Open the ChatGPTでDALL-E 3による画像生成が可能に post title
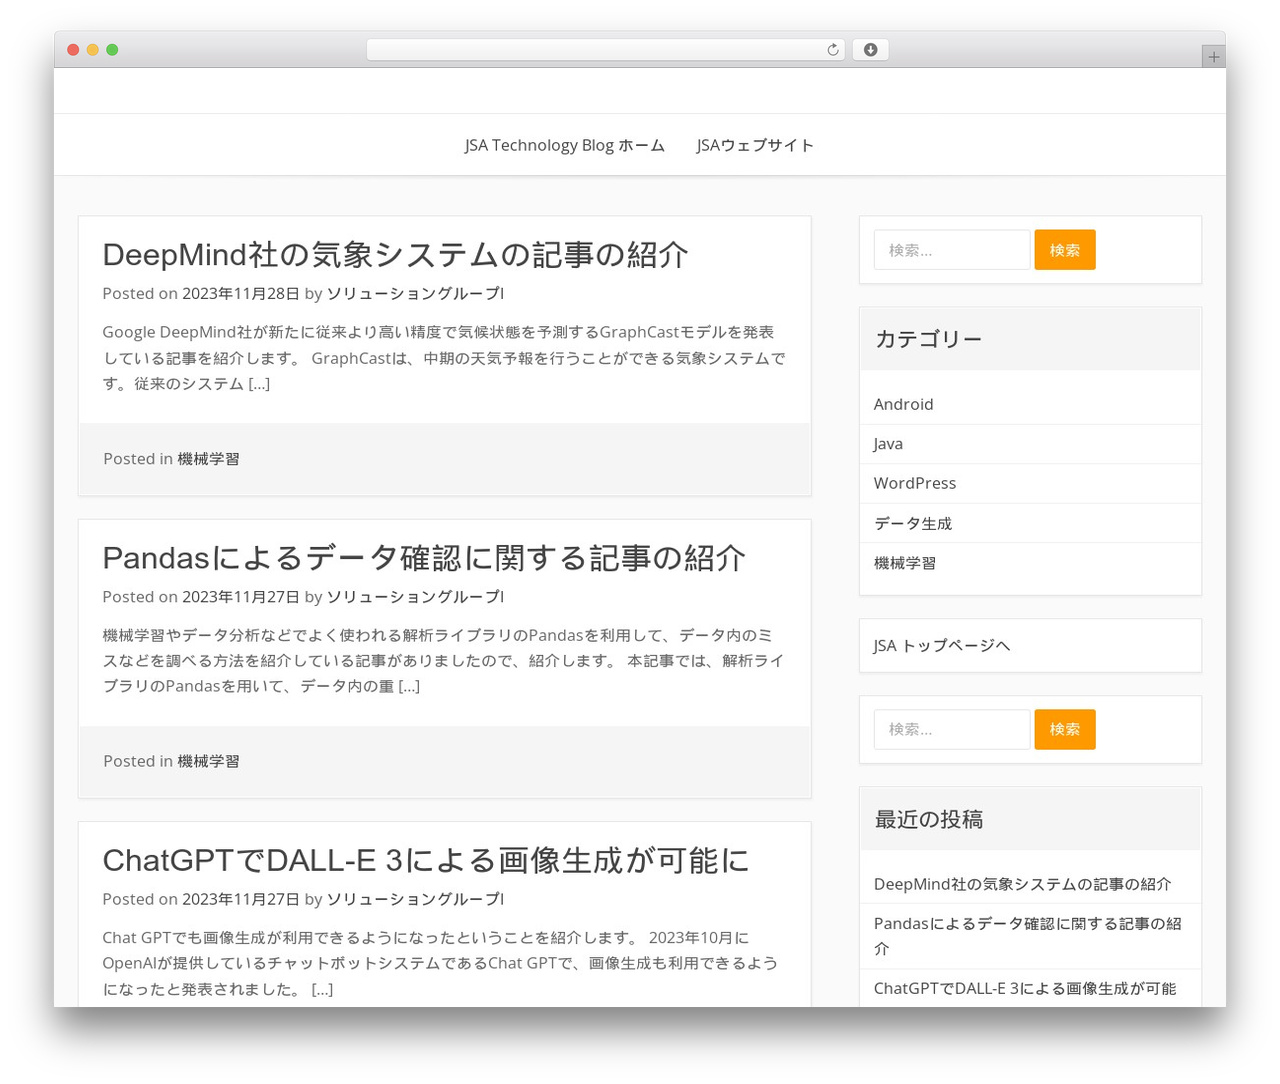Viewport: 1280px width, 1084px height. 426,860
